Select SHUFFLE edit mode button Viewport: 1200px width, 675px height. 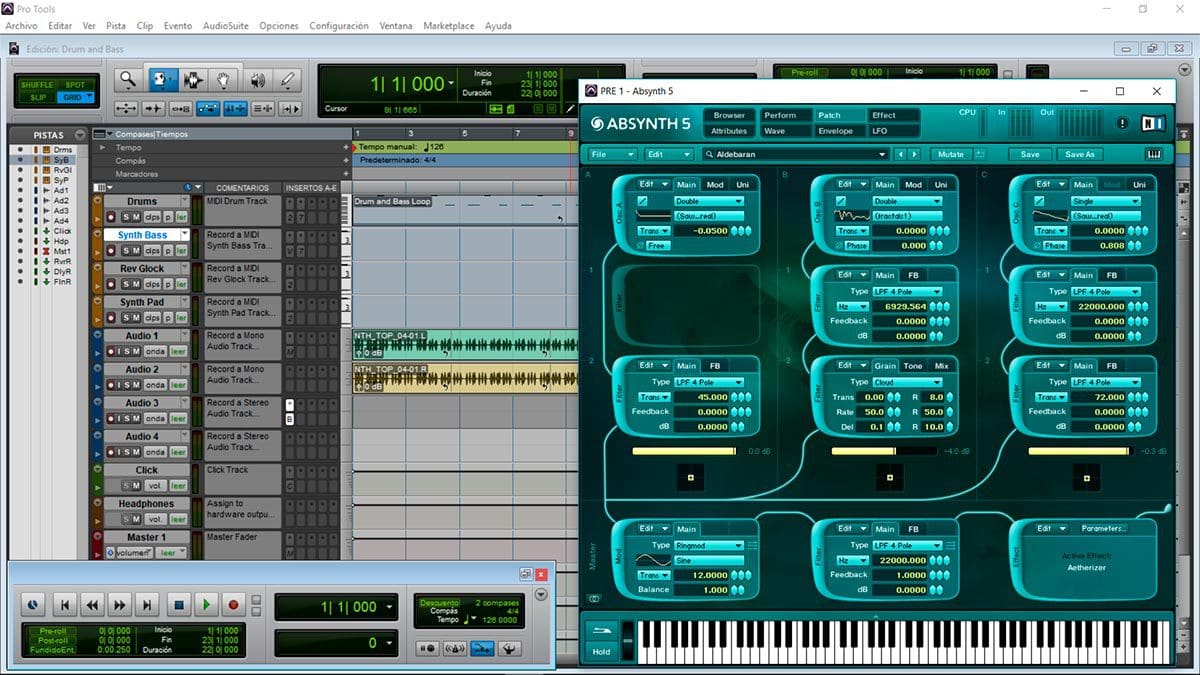pyautogui.click(x=38, y=85)
